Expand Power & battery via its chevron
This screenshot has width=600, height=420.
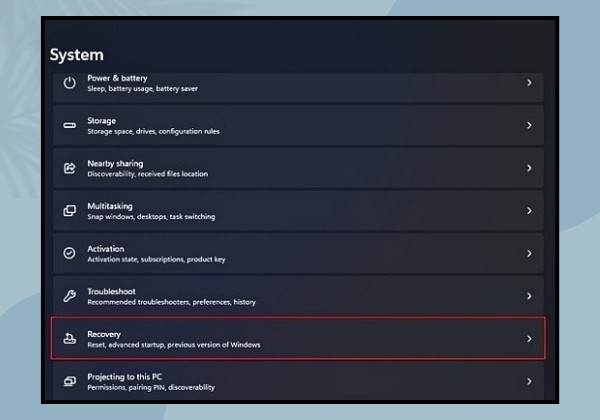point(529,83)
